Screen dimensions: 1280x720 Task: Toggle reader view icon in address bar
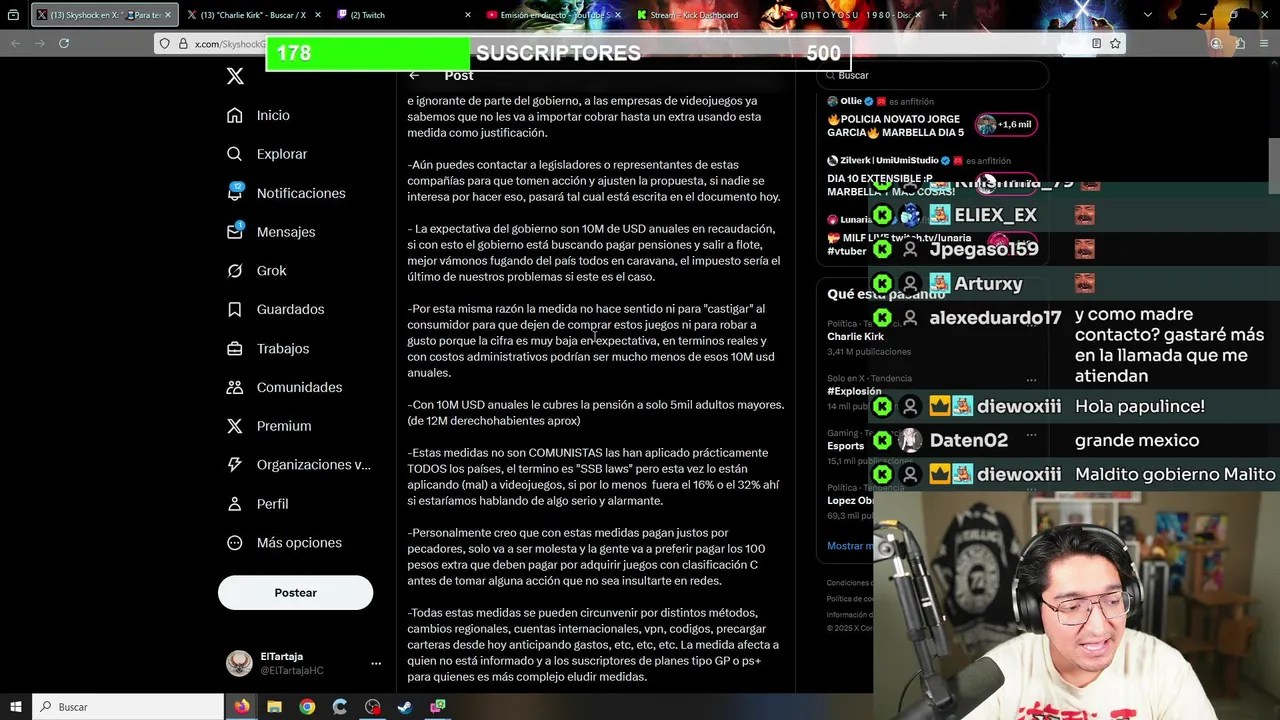click(1097, 43)
